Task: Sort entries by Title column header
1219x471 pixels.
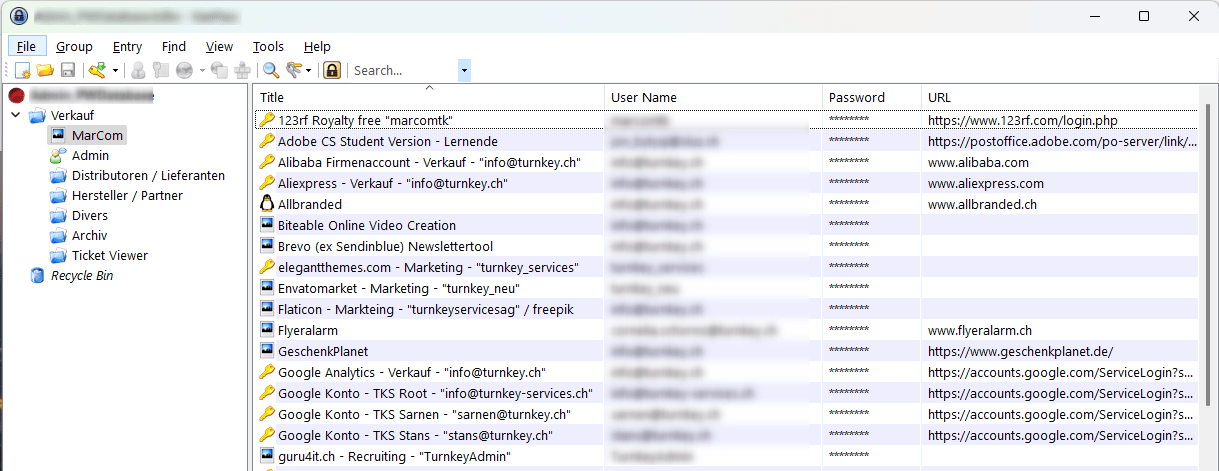Action: coord(430,97)
